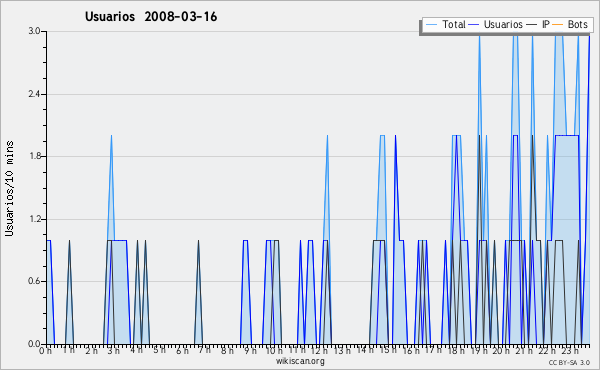Click the y-axis value 1.8
This screenshot has width=600, height=370.
click(34, 156)
